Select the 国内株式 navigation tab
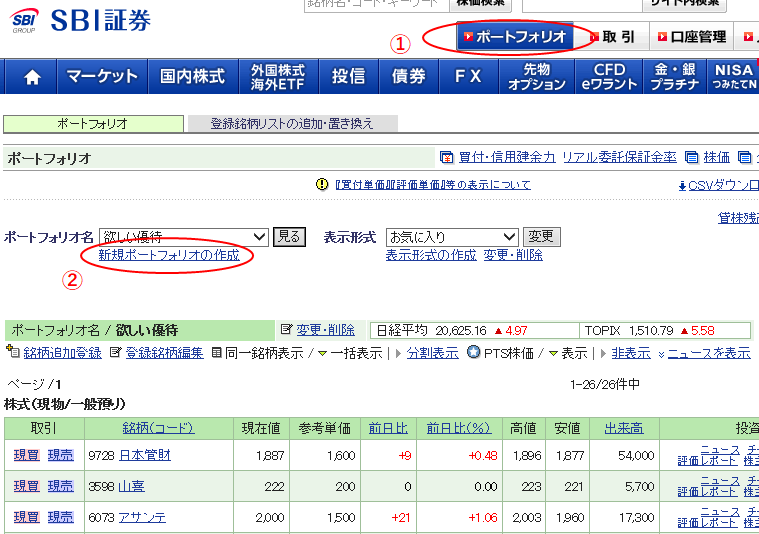 pos(193,76)
